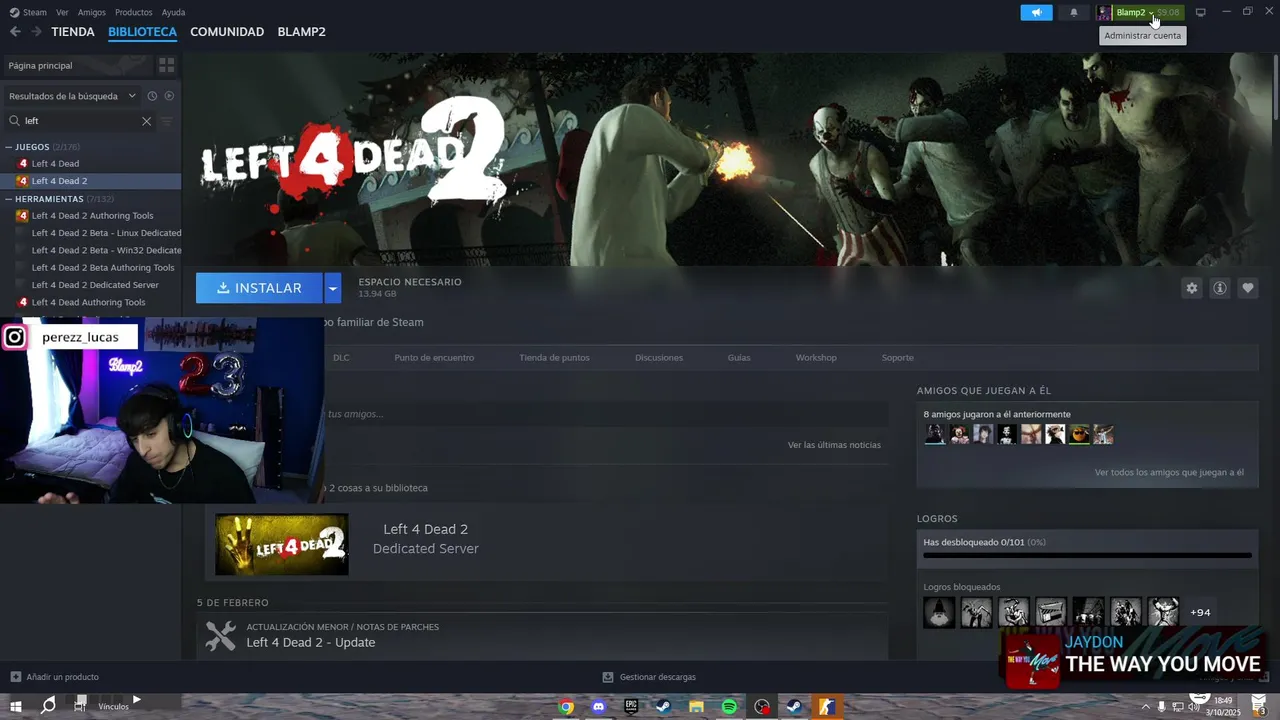
Task: Open the DLC tab
Action: (x=341, y=357)
